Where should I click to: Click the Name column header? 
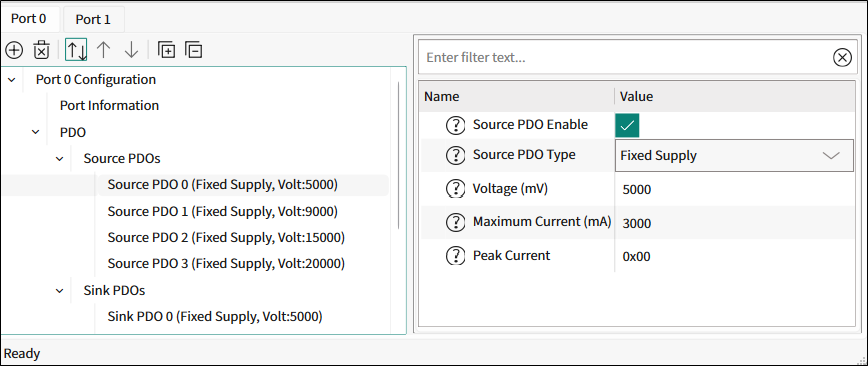point(516,96)
